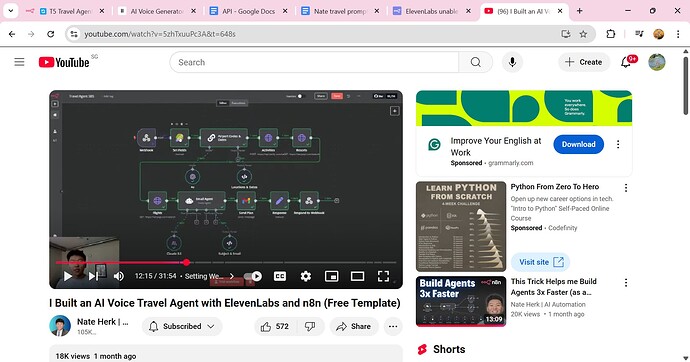Click the search magnifier button
This screenshot has height=362, width=690.
click(x=475, y=62)
